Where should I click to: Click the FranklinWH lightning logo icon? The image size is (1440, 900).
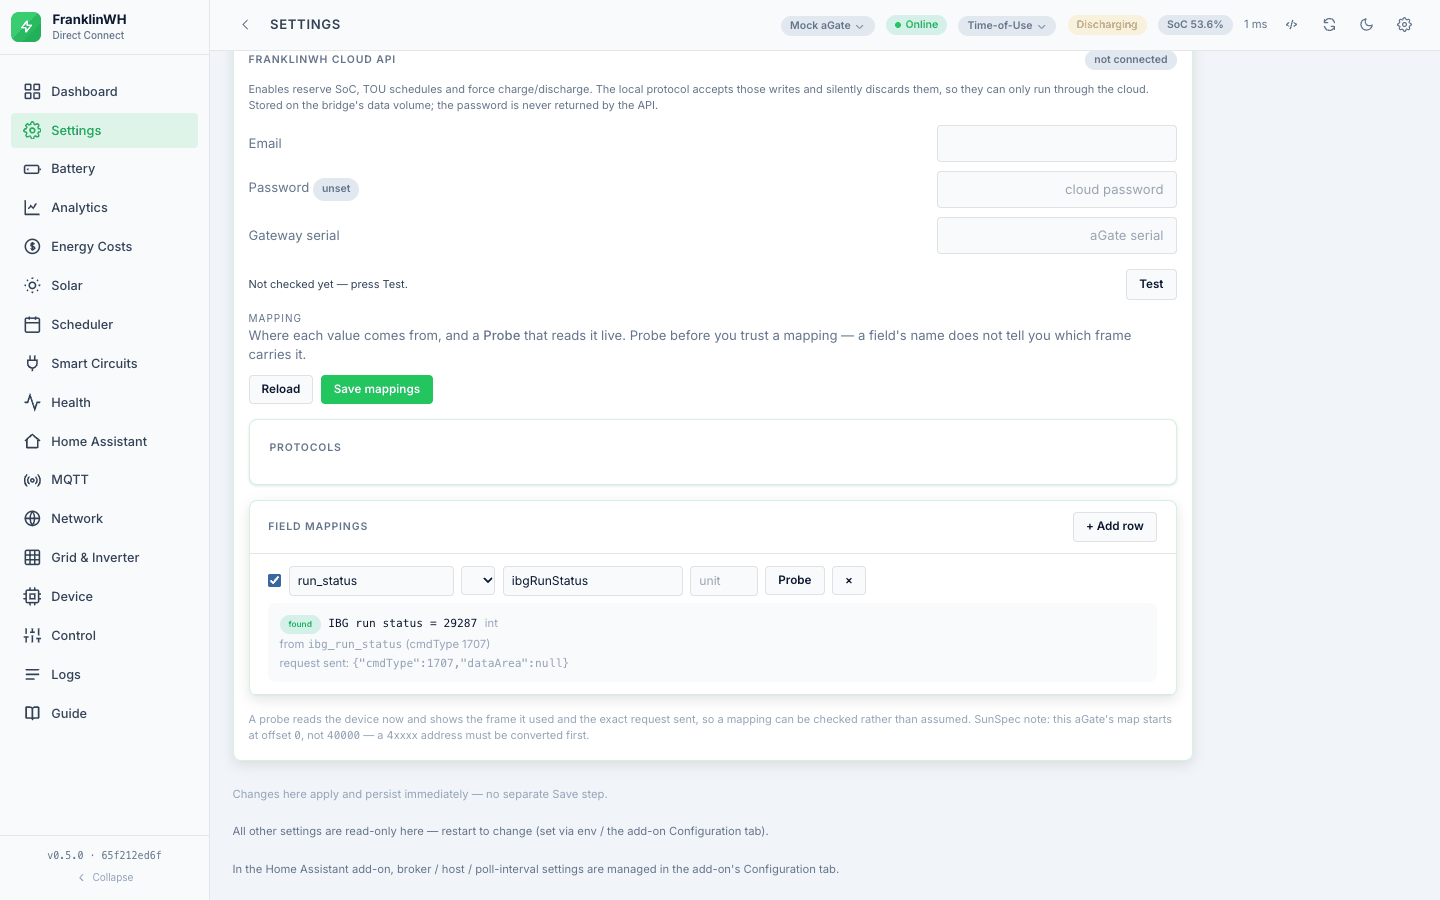point(26,27)
